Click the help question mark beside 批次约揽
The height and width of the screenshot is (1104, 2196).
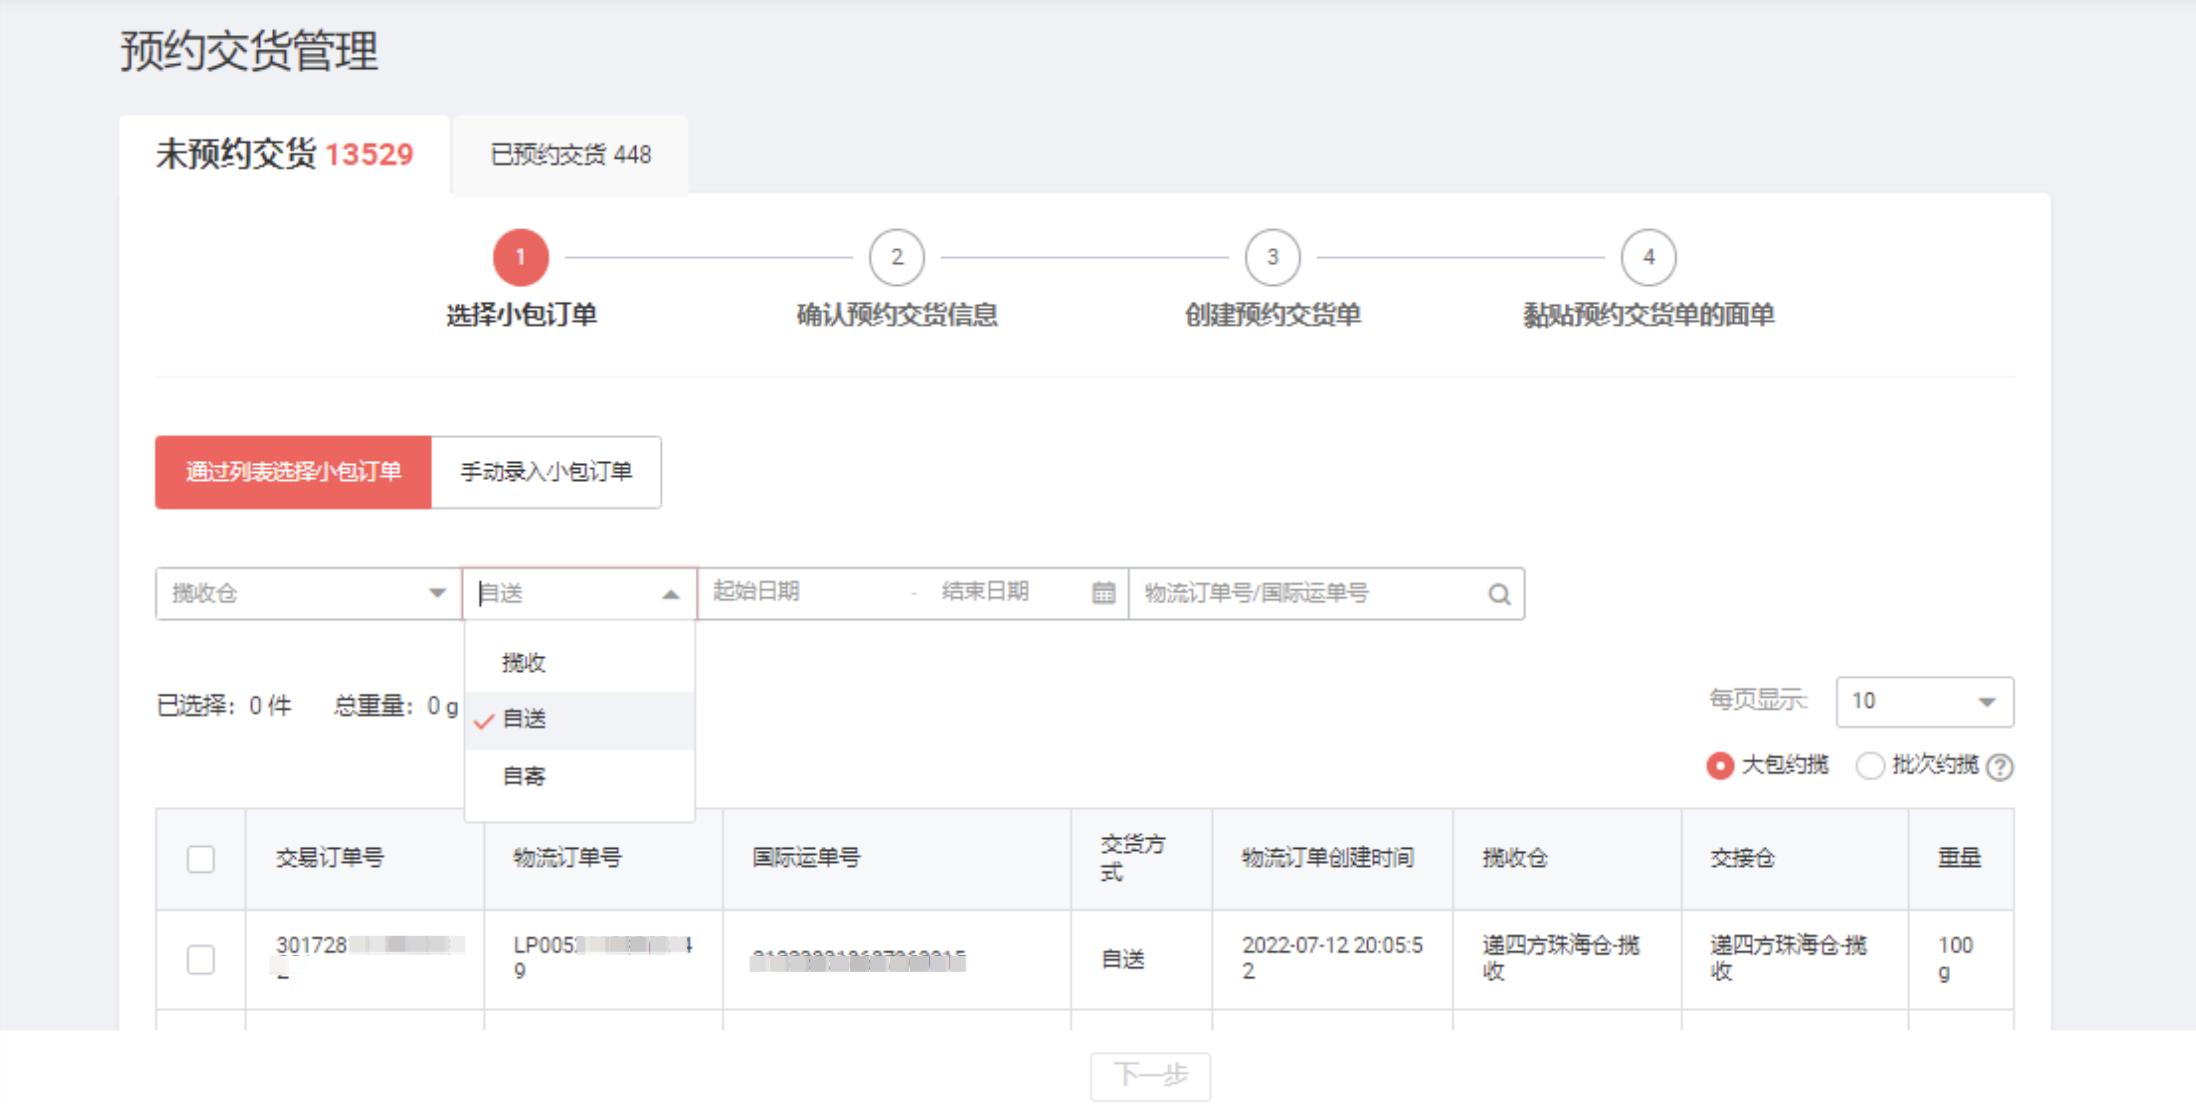click(2000, 767)
